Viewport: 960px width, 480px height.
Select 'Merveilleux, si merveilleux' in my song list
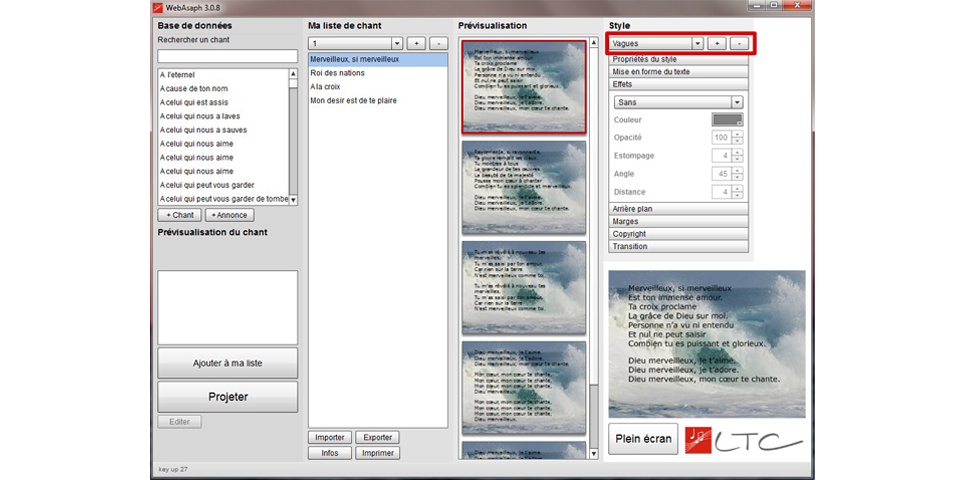tap(378, 59)
